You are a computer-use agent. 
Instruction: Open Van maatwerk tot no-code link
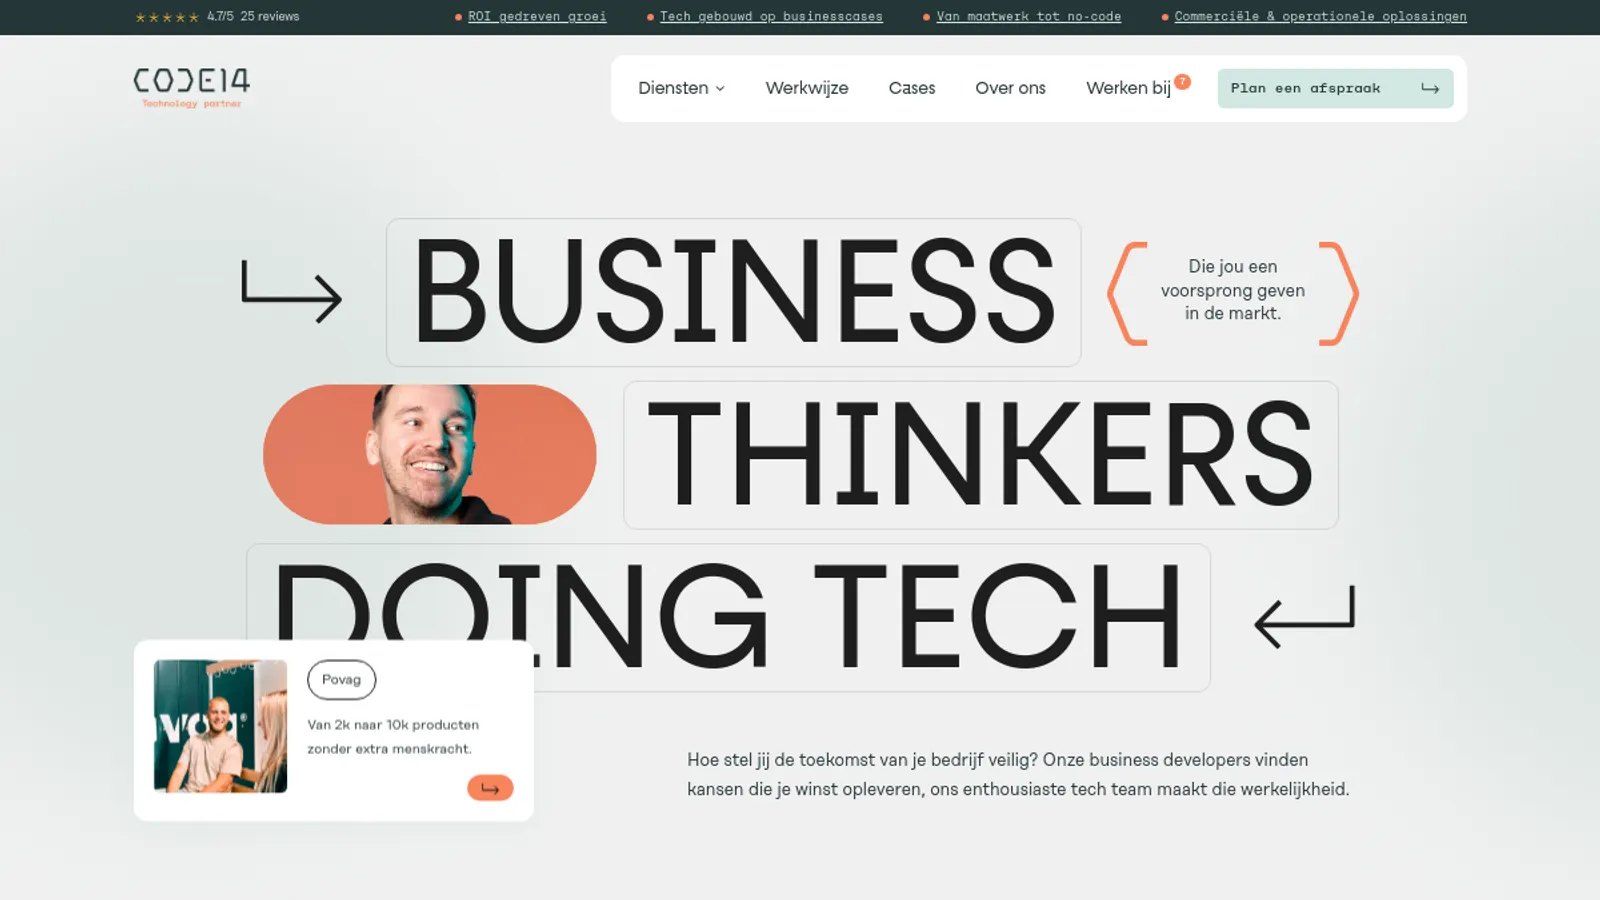[x=1028, y=17]
